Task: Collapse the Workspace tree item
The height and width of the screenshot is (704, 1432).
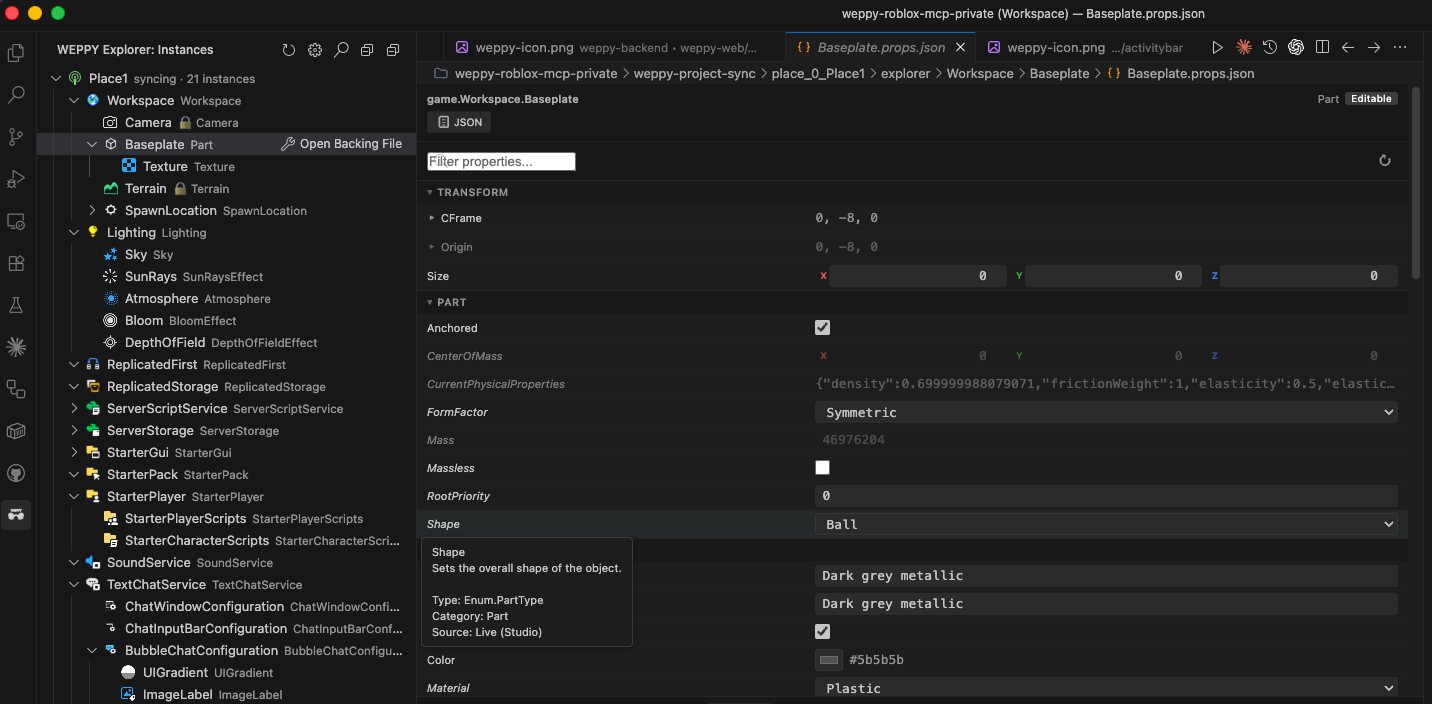Action: click(73, 100)
